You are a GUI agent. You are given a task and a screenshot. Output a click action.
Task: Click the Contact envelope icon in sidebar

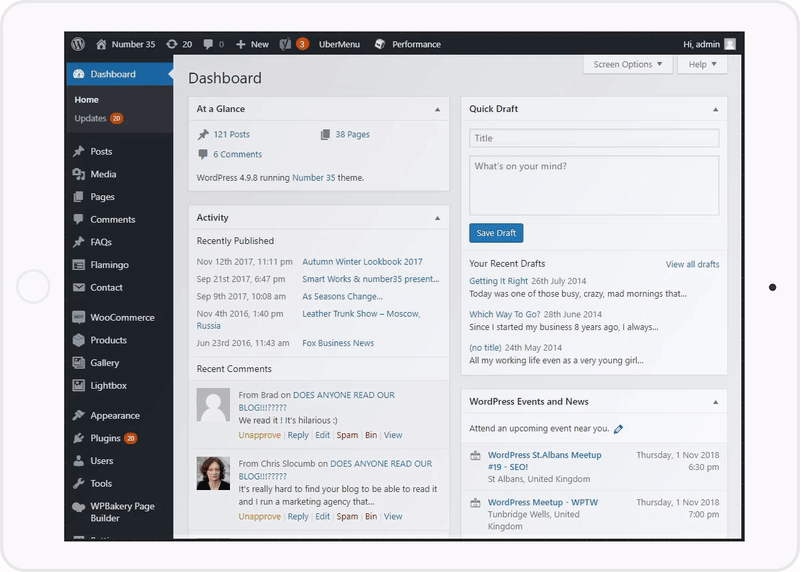tap(79, 287)
